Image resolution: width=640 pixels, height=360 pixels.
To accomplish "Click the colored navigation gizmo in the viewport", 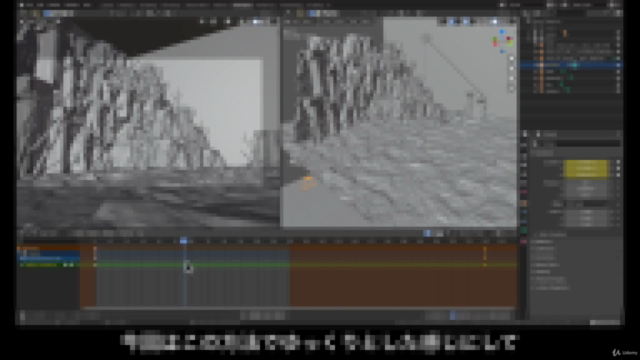I will (x=502, y=41).
